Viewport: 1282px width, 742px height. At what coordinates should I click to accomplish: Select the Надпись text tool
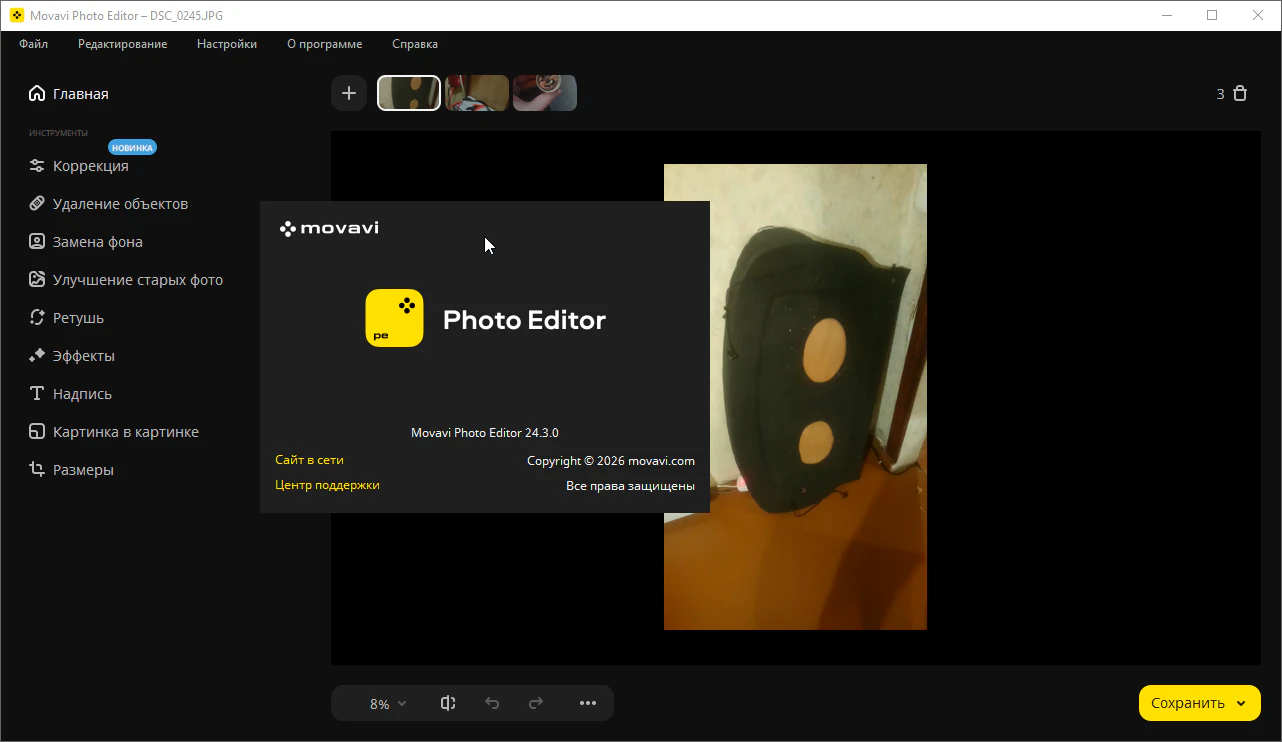[x=82, y=394]
